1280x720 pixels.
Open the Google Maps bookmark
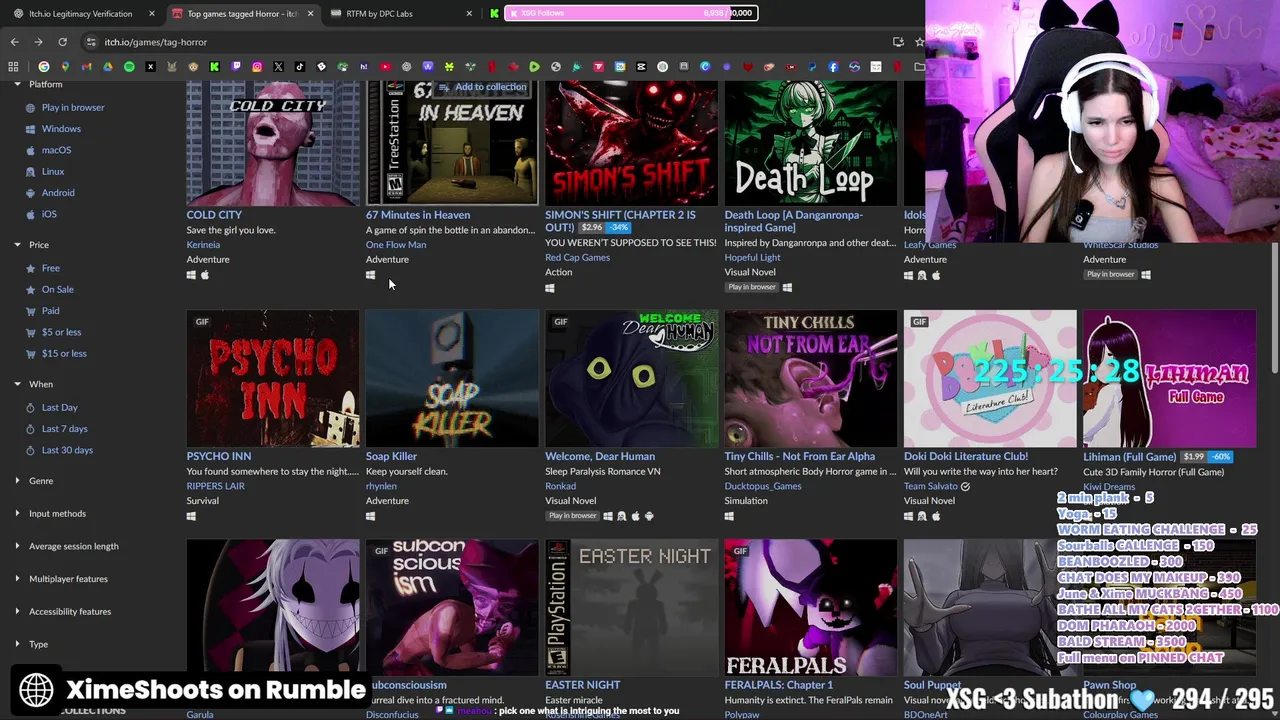click(65, 67)
